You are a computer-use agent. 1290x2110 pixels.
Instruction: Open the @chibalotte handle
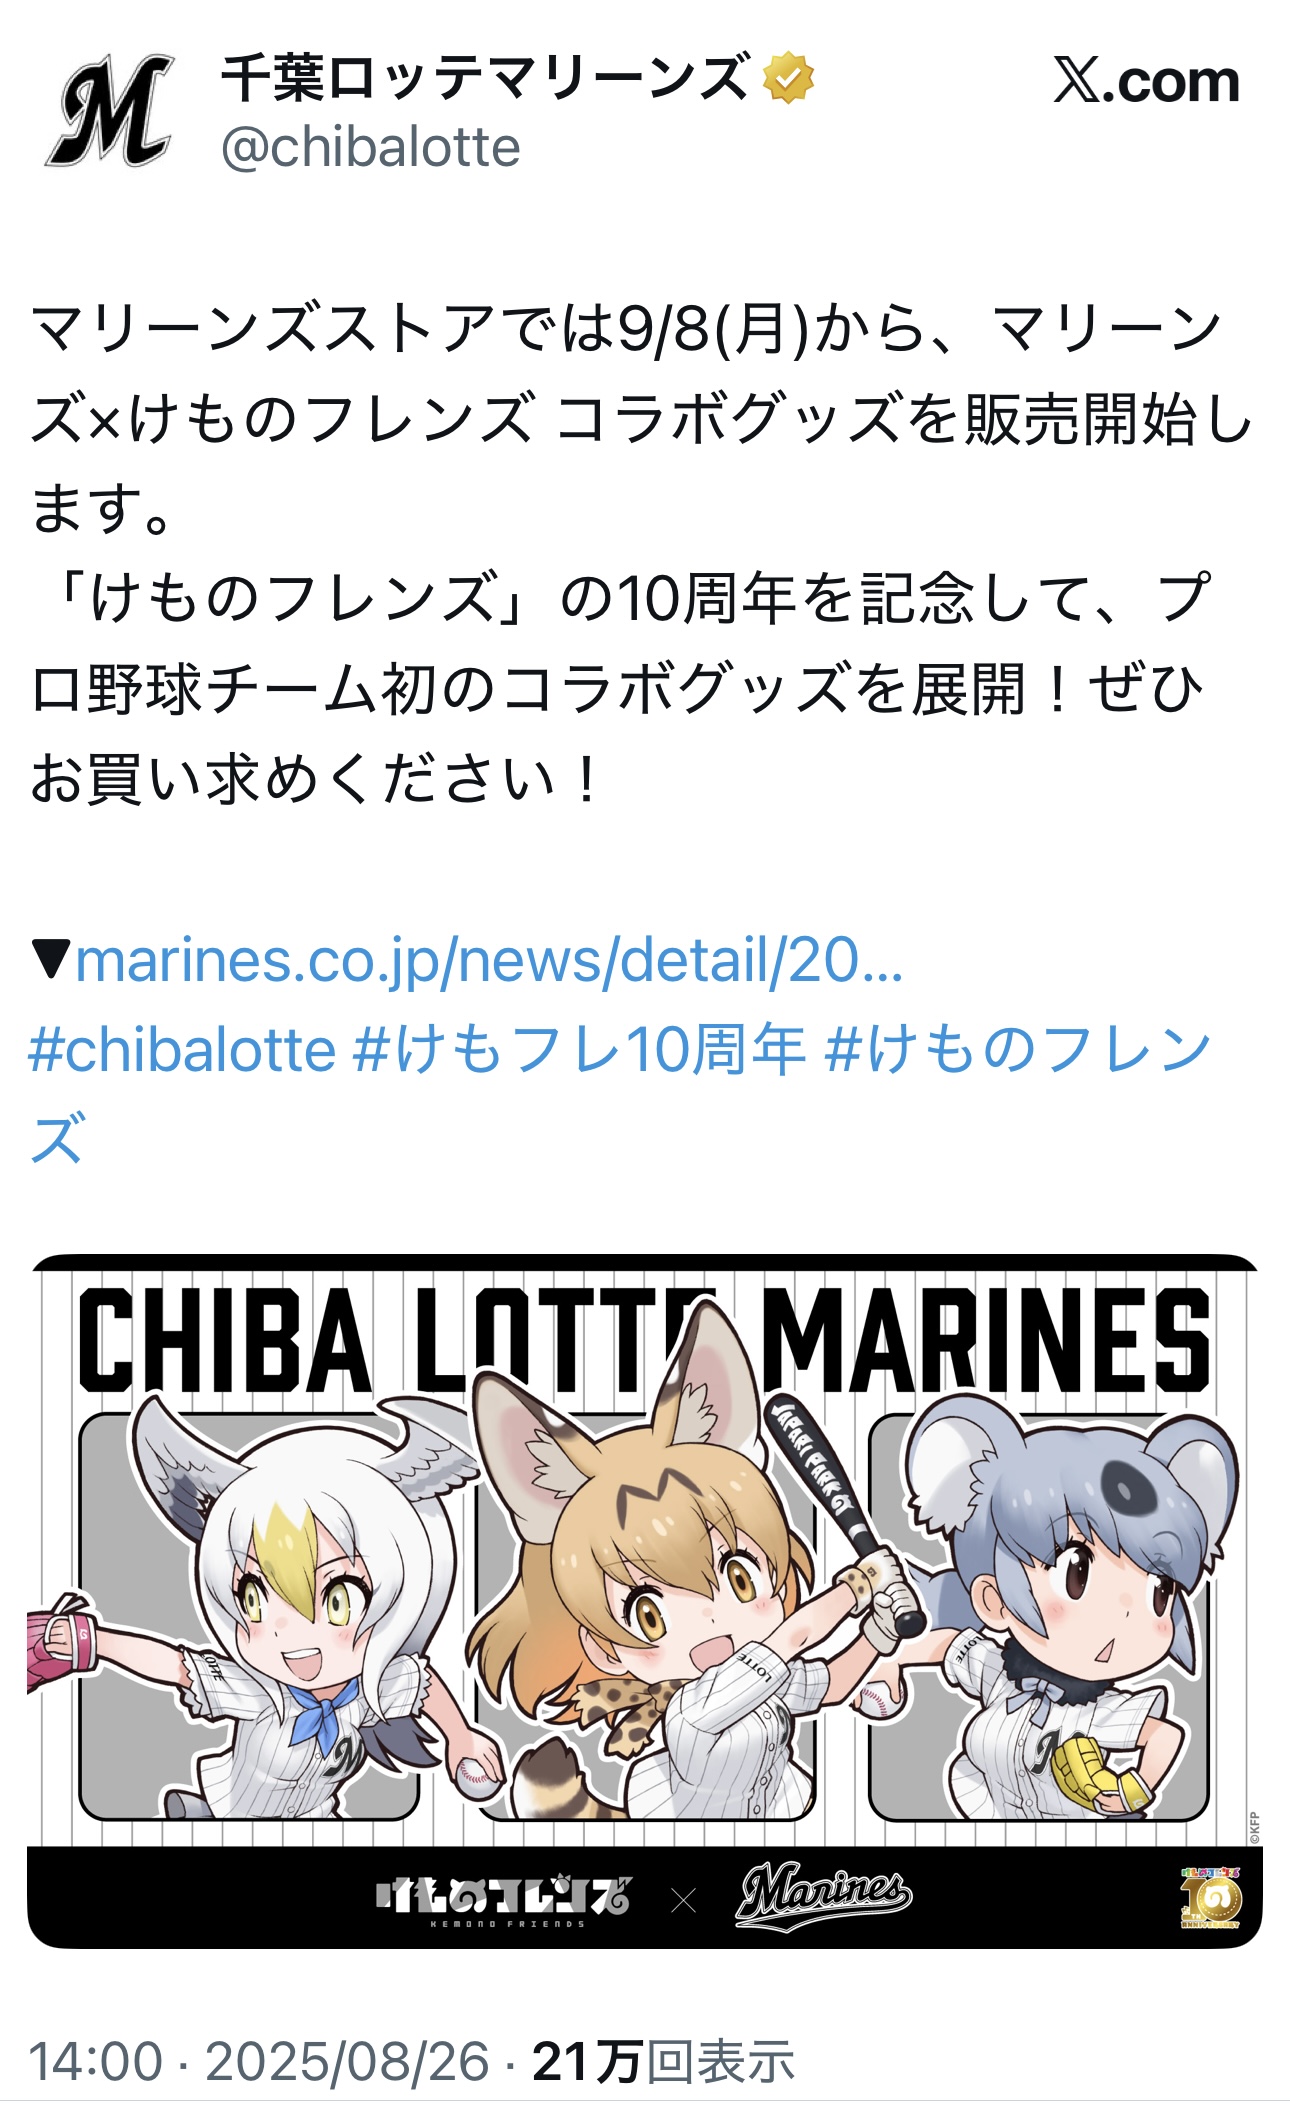click(370, 148)
